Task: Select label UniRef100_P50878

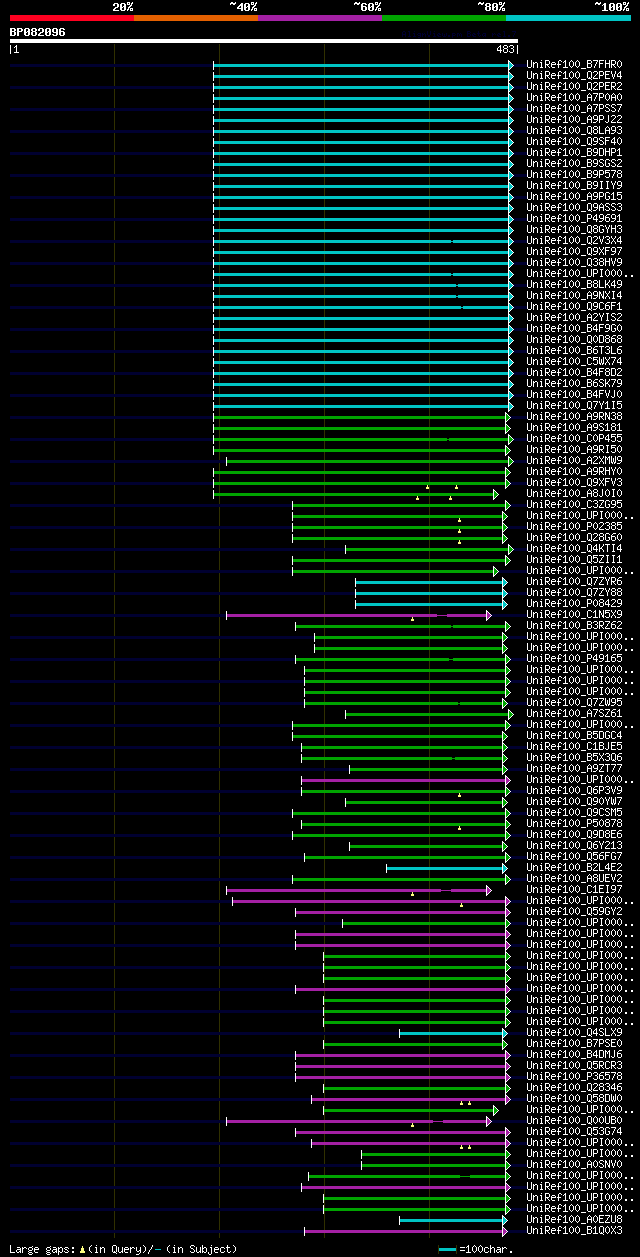Action: point(574,823)
